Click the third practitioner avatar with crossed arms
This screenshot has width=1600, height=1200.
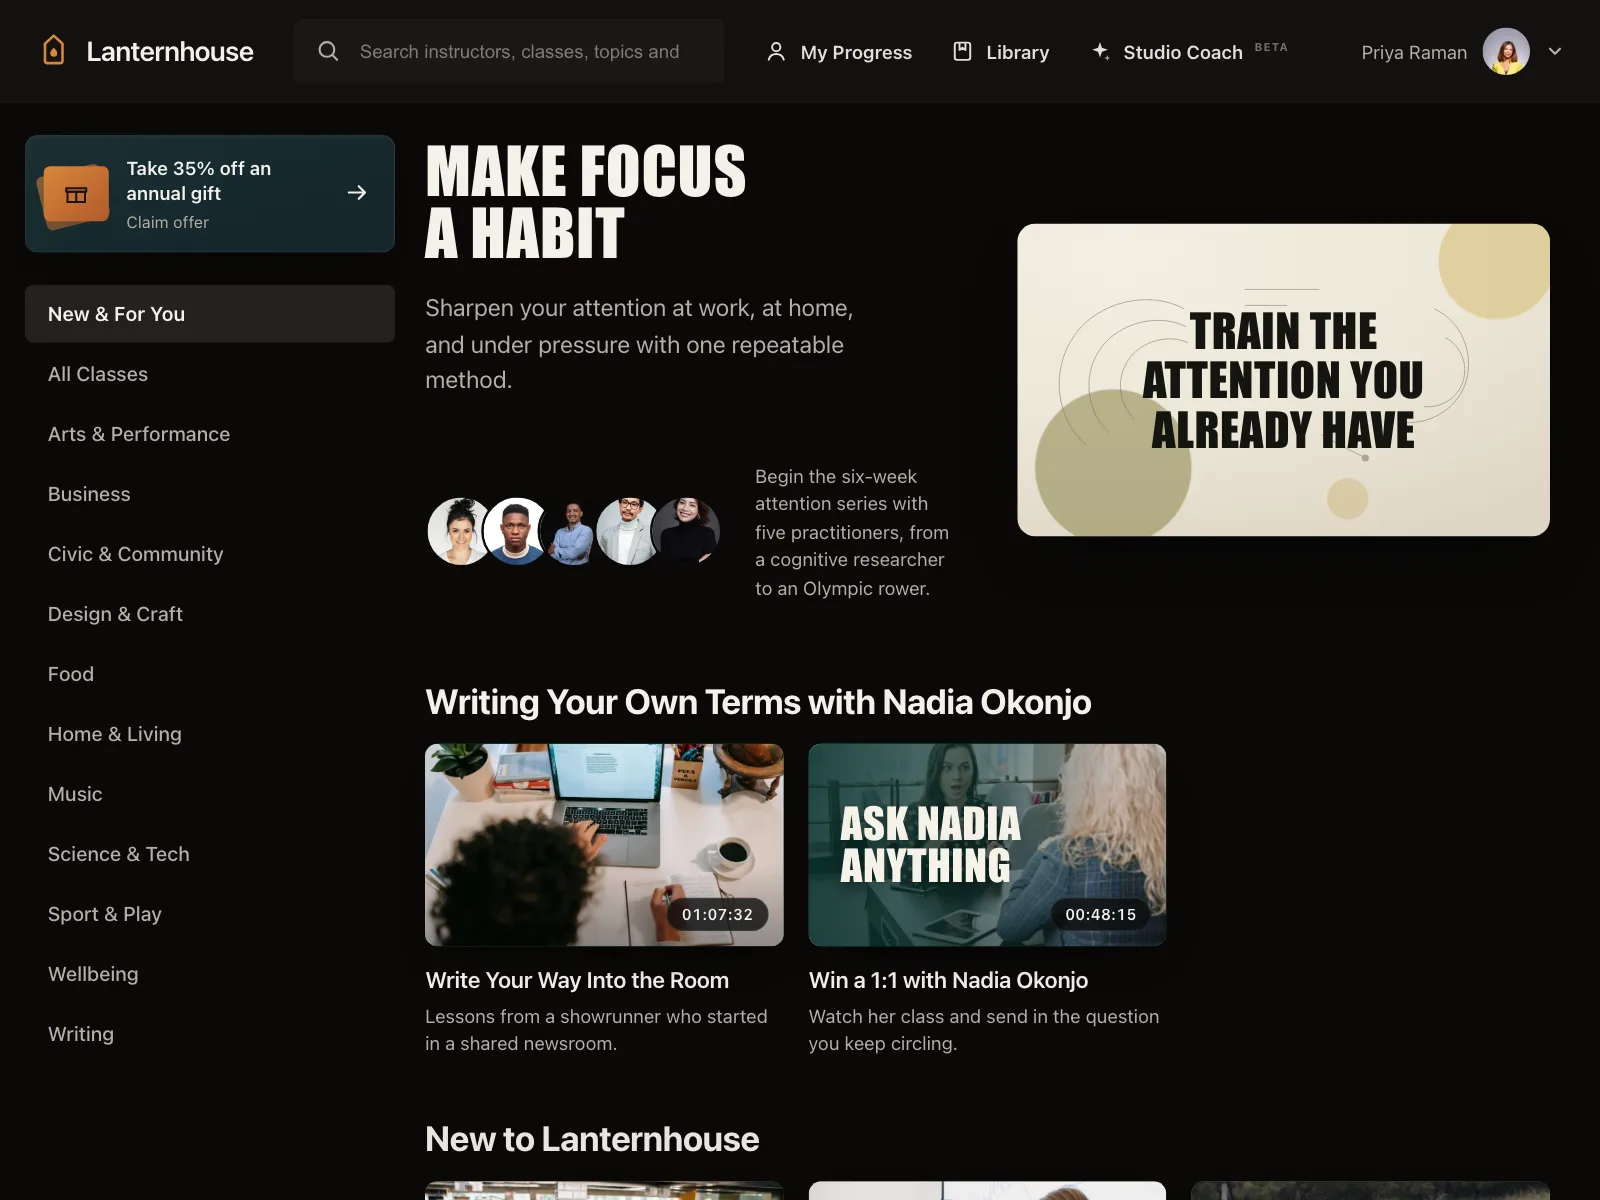click(x=571, y=531)
